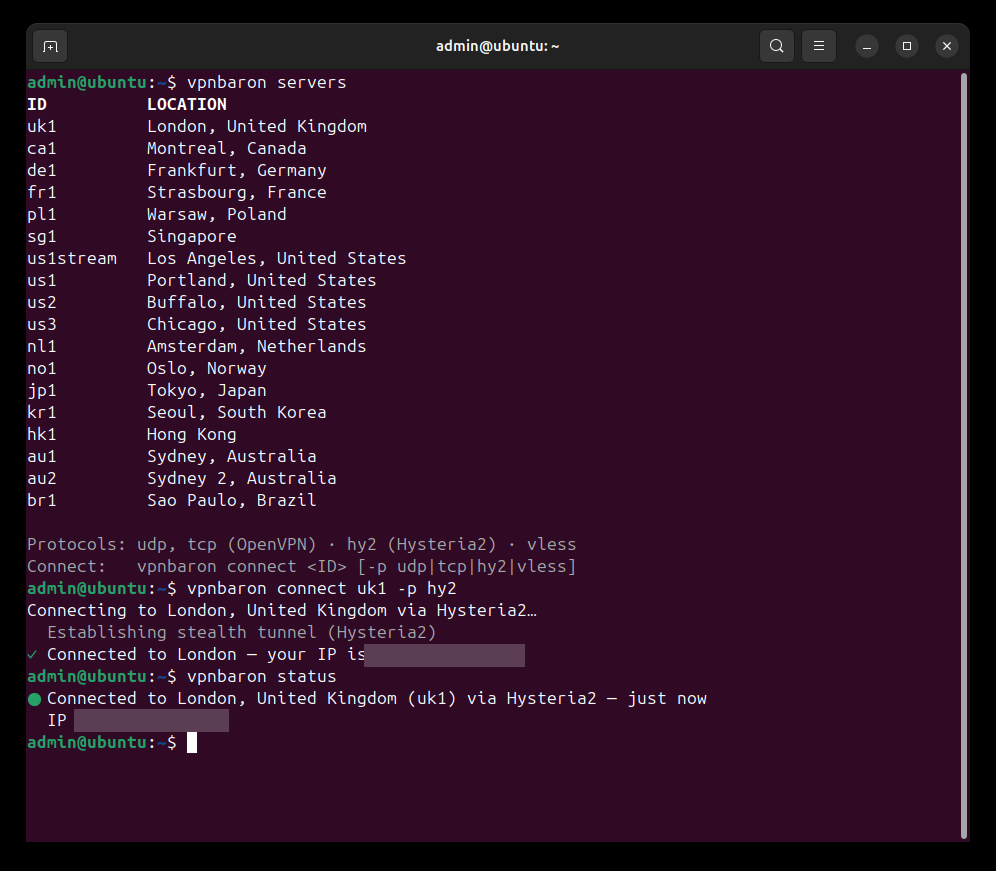Maximize the terminal window
This screenshot has height=871, width=996.
[x=906, y=46]
